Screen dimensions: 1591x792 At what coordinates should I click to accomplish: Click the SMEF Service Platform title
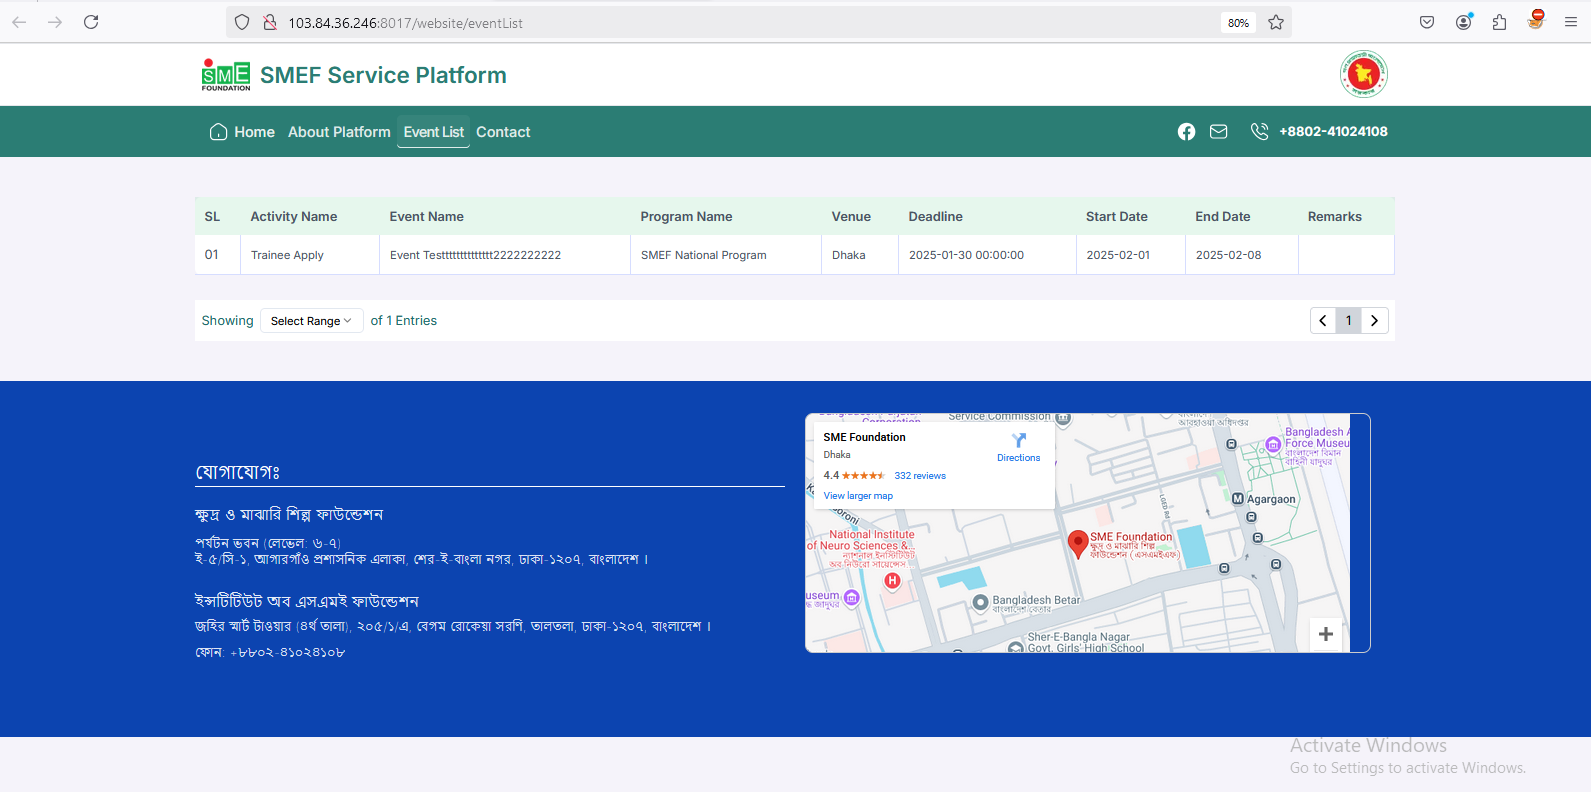point(383,75)
